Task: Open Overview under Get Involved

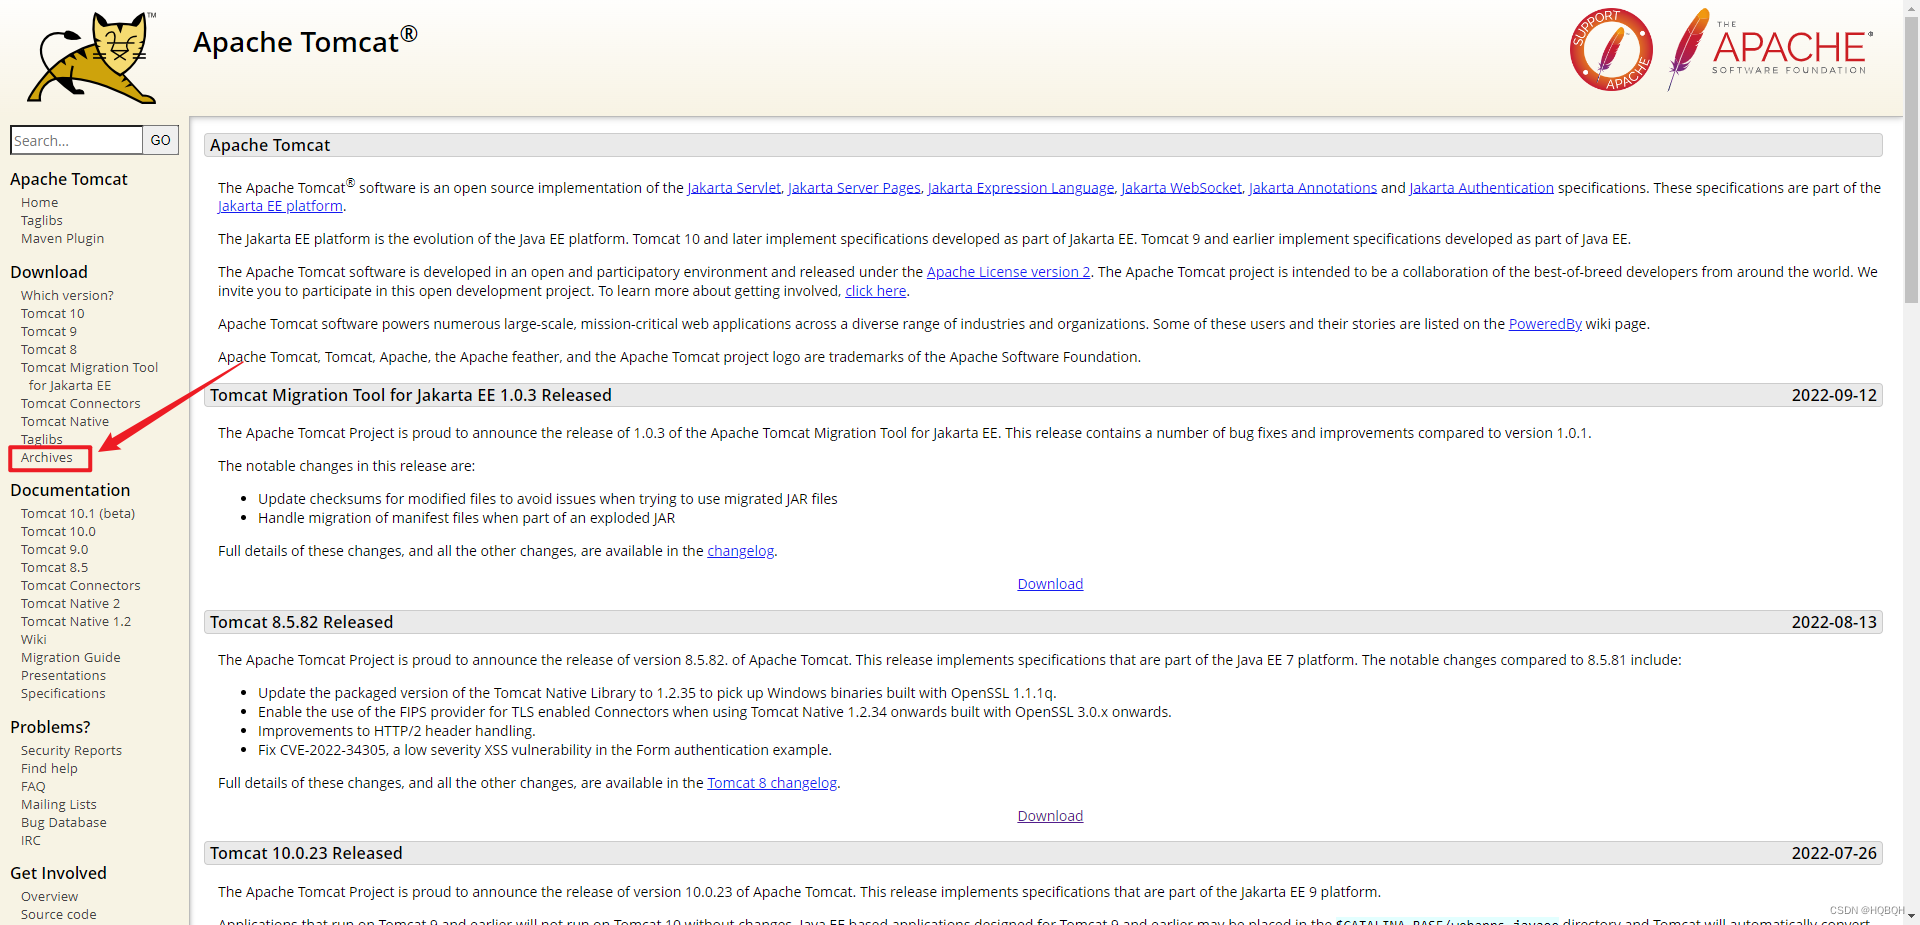Action: pos(49,896)
